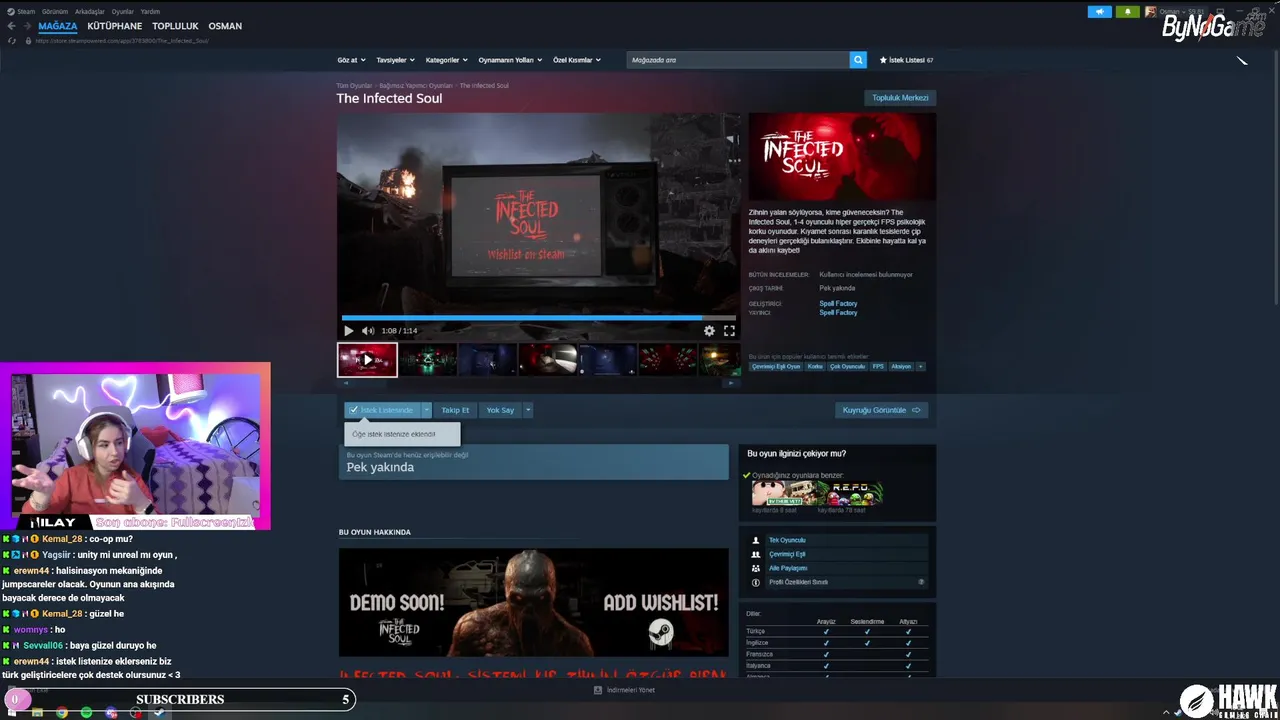Click the İndirmeleri Yönet downloads bar
Viewport: 1280px width, 720px height.
625,690
